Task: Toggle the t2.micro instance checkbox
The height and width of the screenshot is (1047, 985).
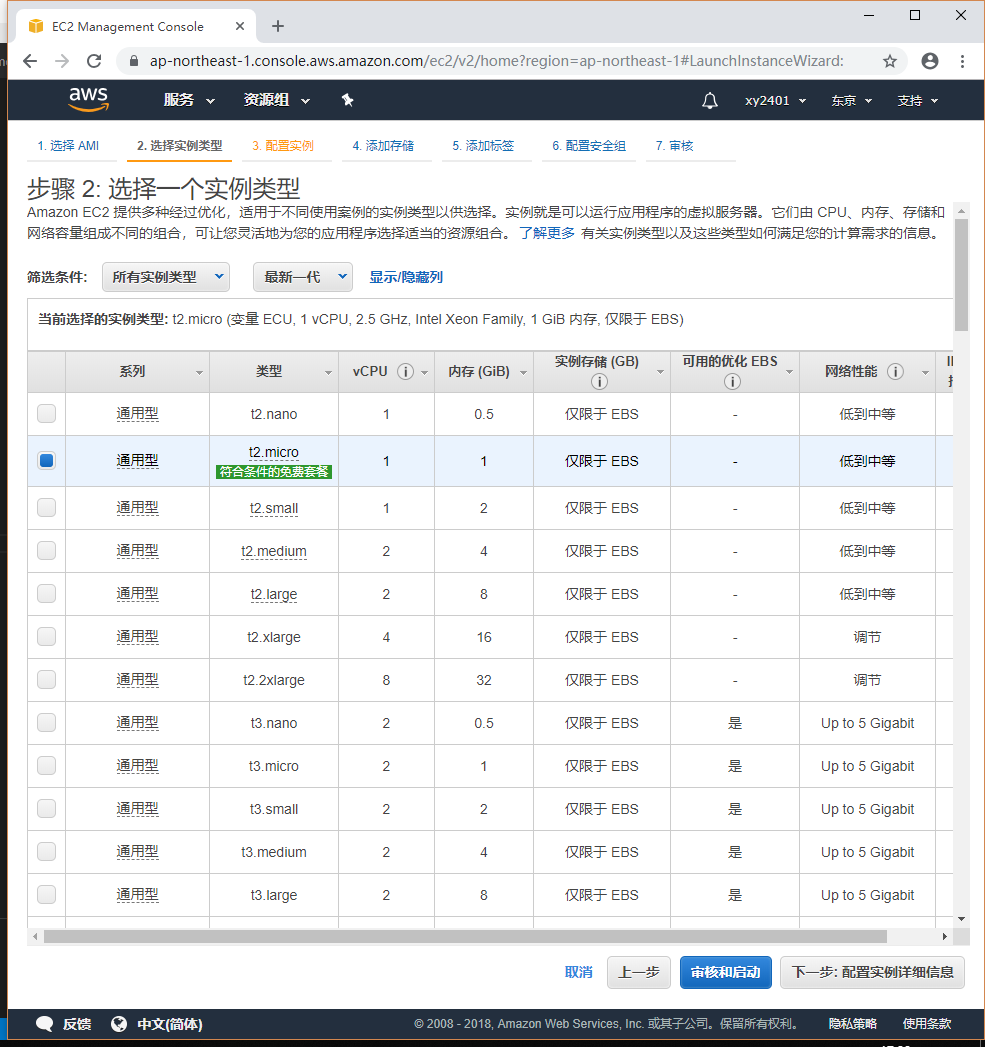Action: (47, 461)
